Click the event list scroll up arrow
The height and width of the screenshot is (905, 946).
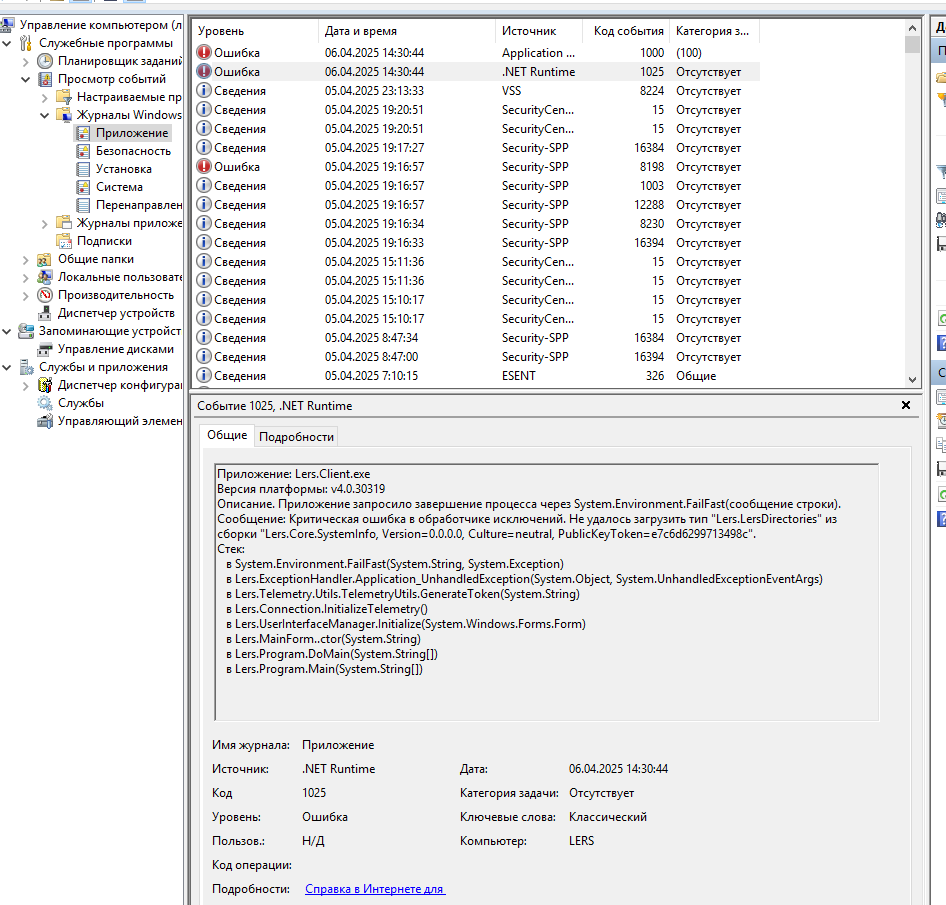pos(912,28)
